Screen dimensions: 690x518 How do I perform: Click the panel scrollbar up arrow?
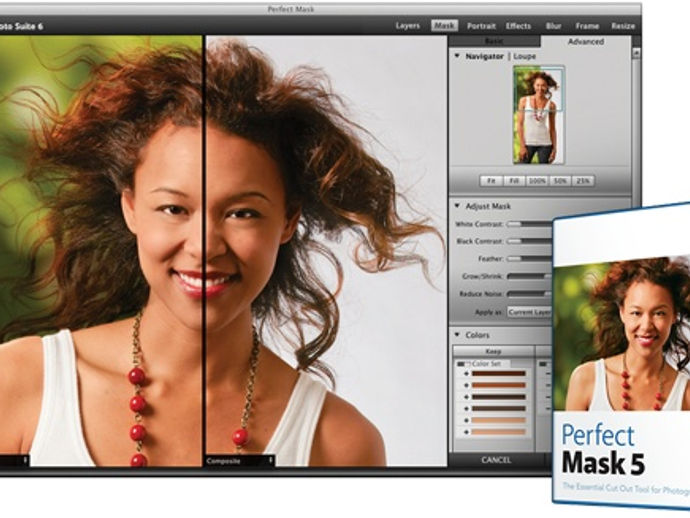[x=636, y=53]
